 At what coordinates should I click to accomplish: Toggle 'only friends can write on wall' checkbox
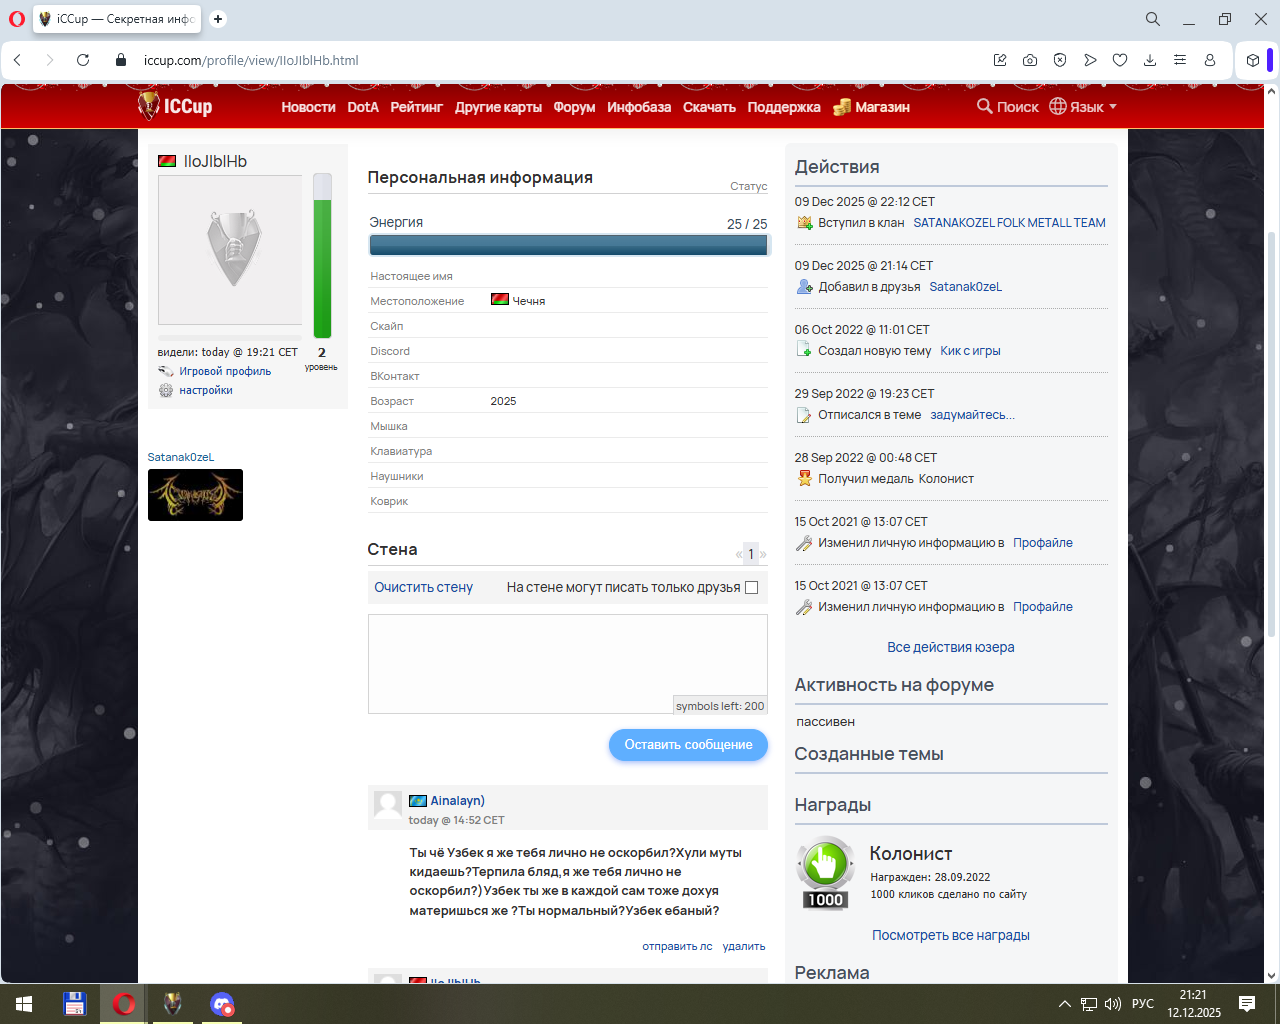752,588
